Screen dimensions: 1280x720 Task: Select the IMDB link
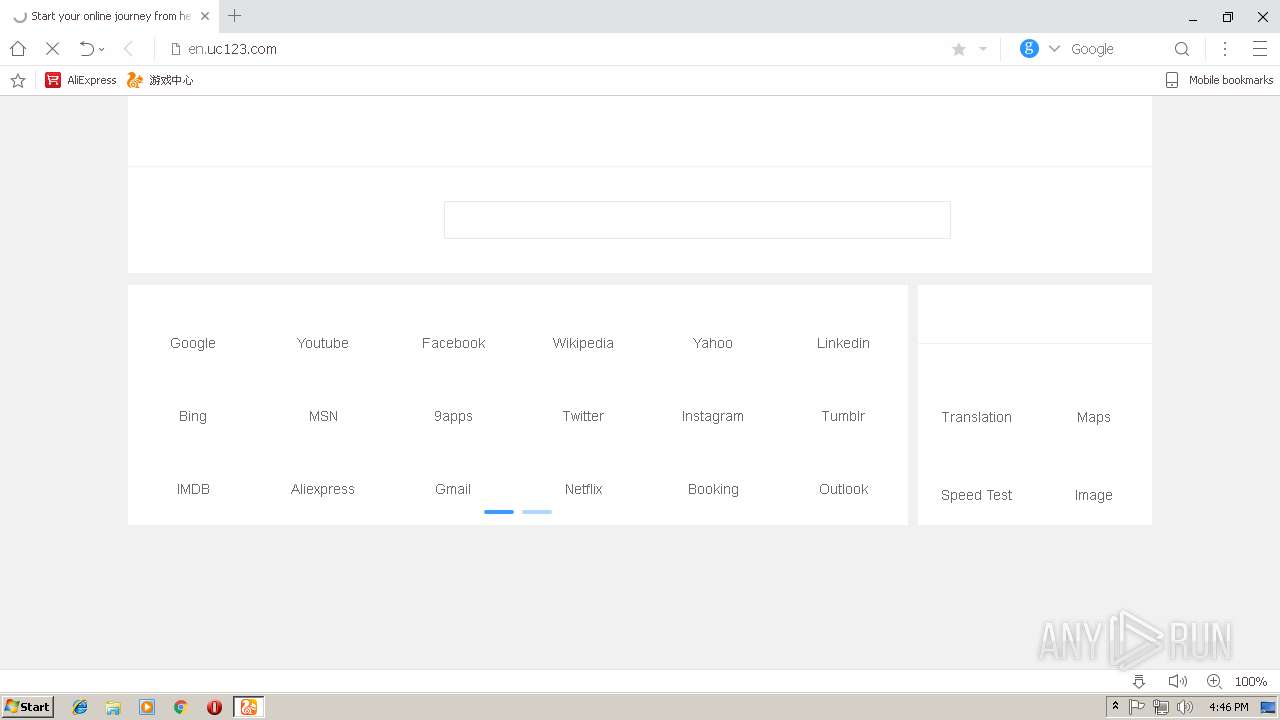click(193, 489)
